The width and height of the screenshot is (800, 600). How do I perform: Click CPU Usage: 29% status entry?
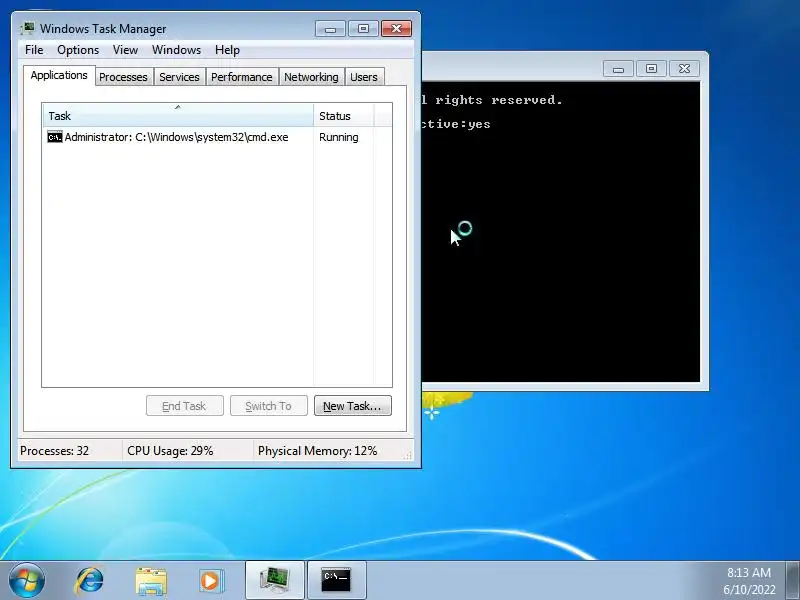pyautogui.click(x=170, y=451)
